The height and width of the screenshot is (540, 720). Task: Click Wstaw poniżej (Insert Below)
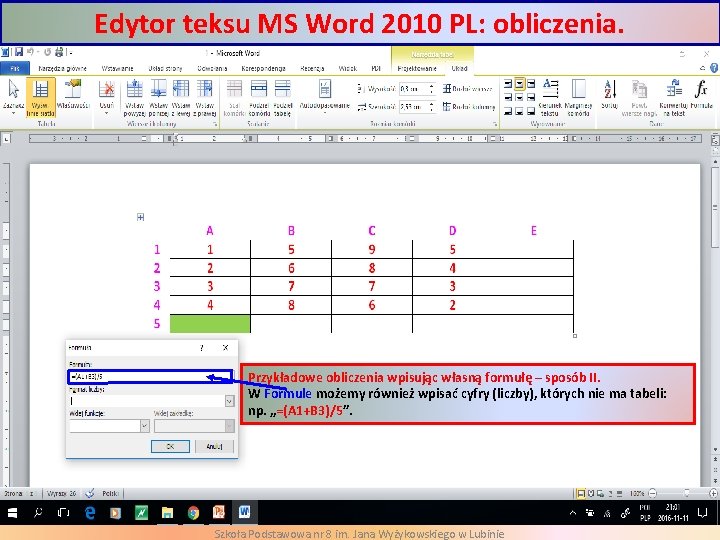tap(158, 97)
